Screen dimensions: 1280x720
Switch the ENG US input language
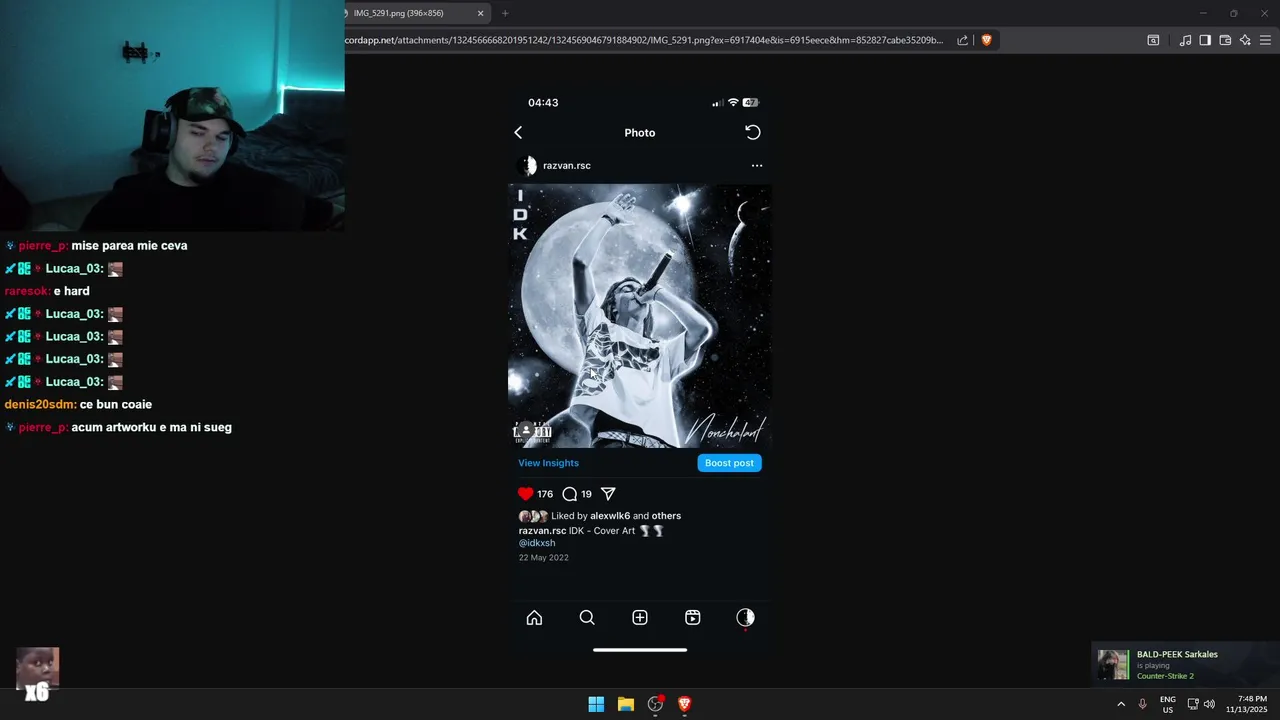[1168, 704]
